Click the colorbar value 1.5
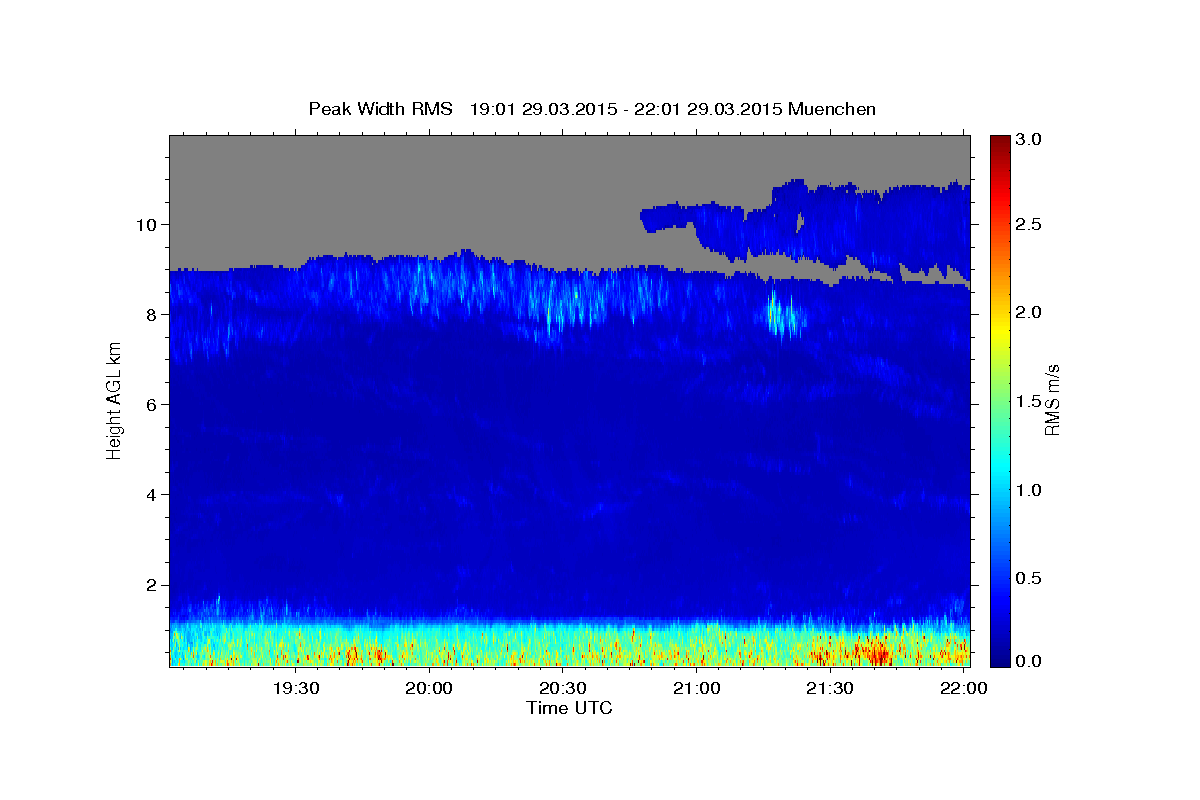Image resolution: width=1200 pixels, height=800 pixels. tap(1030, 401)
